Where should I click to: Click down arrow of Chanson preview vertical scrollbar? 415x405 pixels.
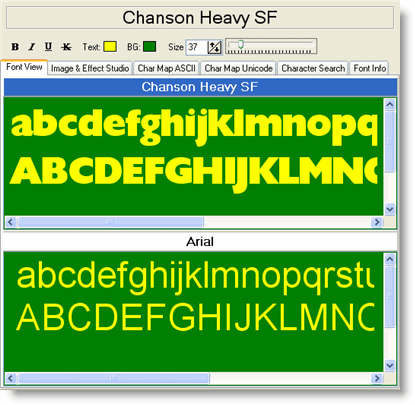[390, 209]
